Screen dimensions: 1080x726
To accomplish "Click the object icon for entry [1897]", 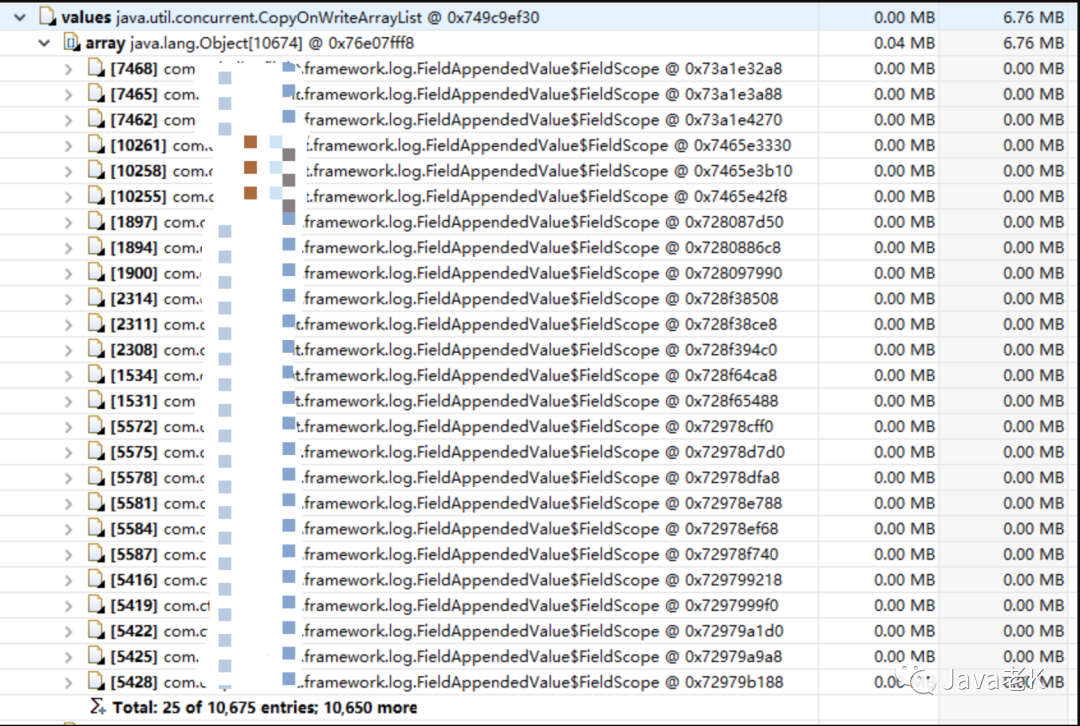I will pyautogui.click(x=96, y=221).
